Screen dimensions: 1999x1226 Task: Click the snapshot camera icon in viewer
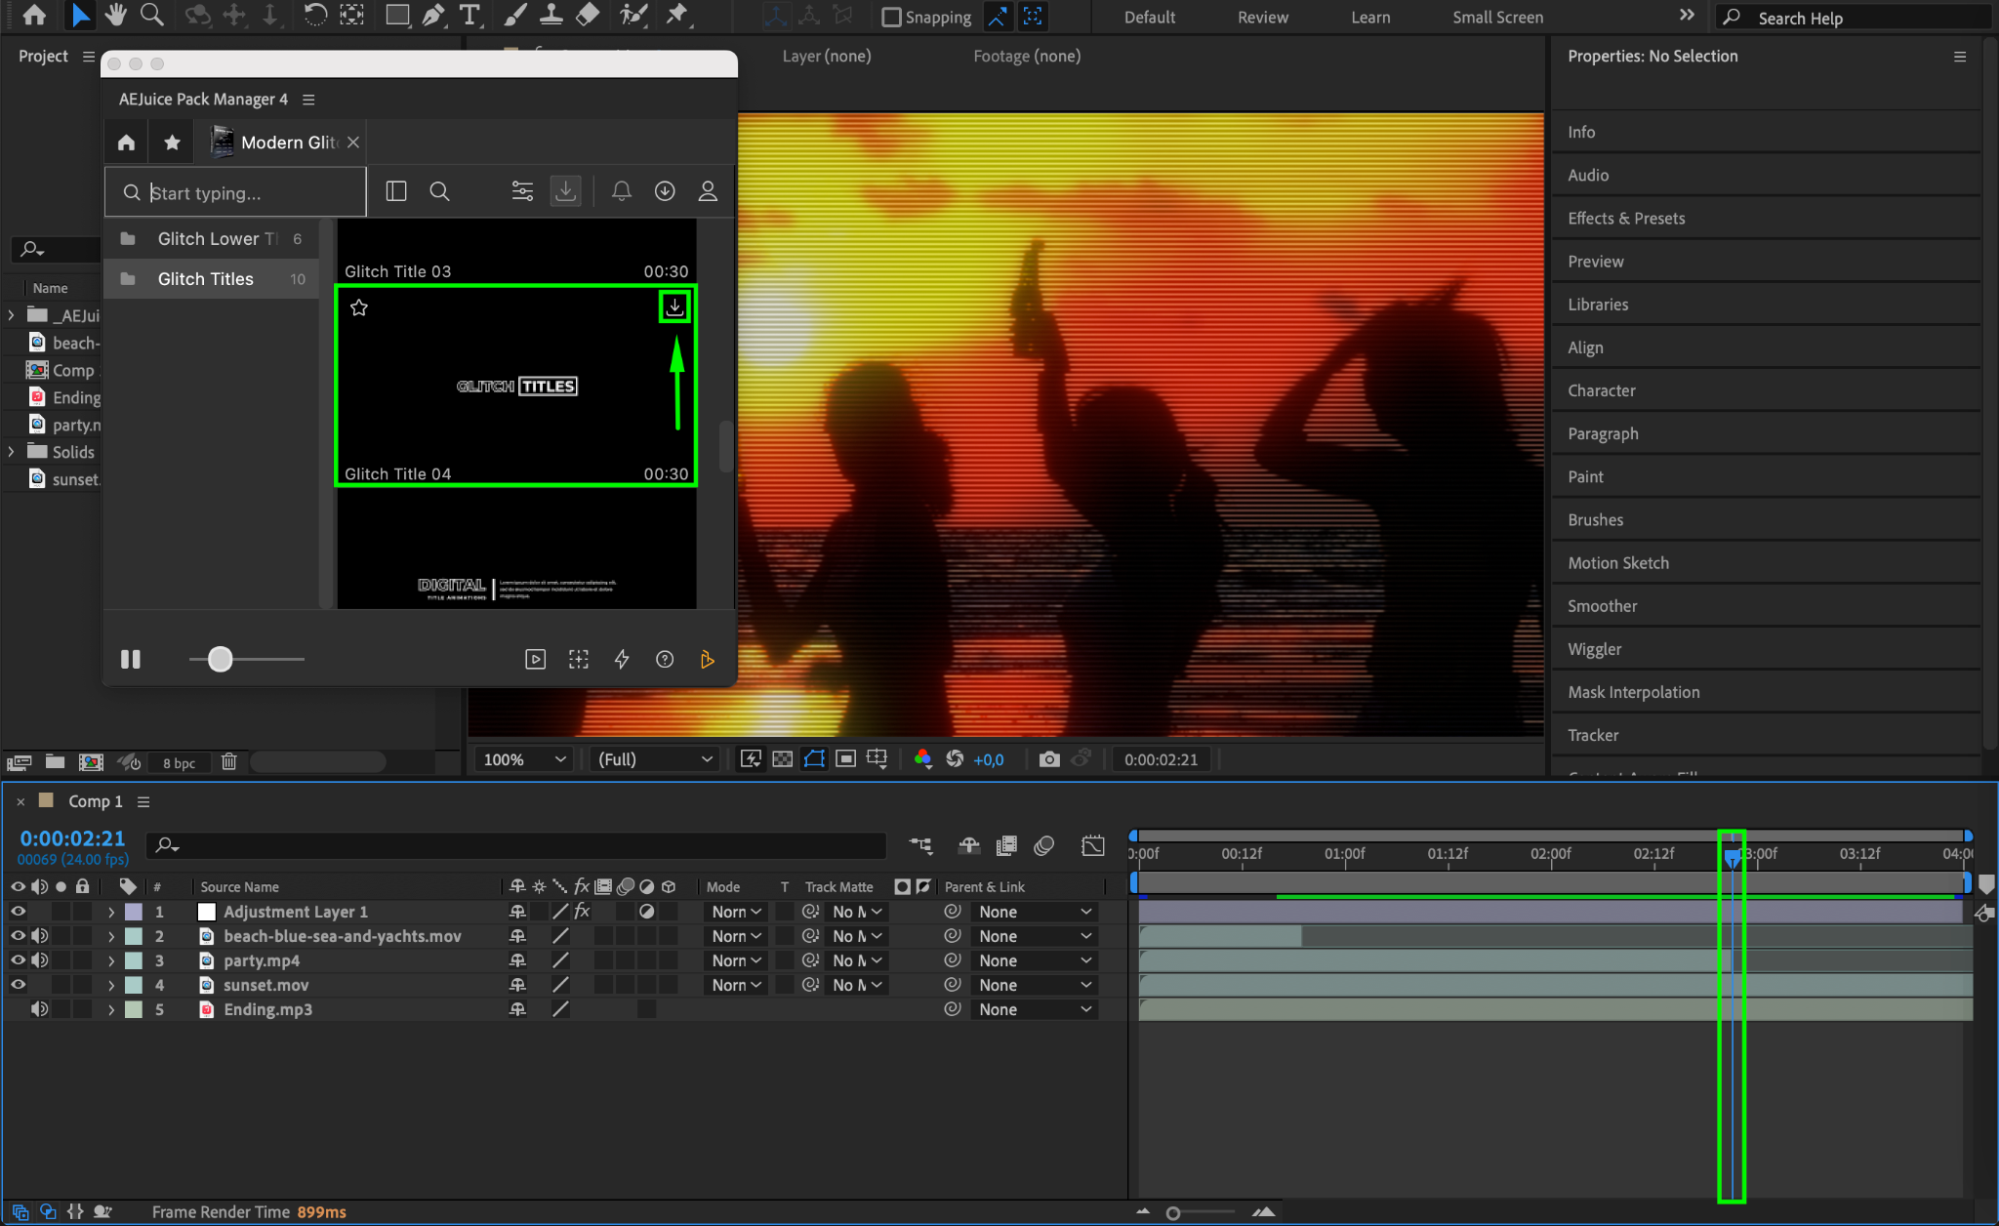pyautogui.click(x=1048, y=759)
